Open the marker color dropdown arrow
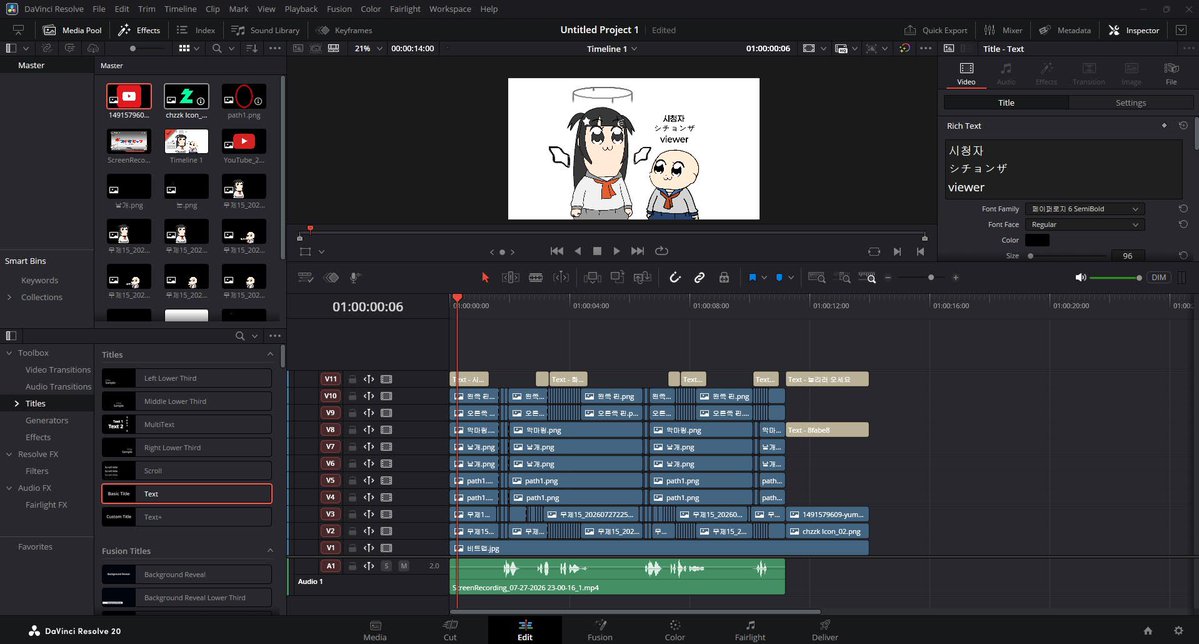Screen dimensions: 1199x644 [x=791, y=278]
